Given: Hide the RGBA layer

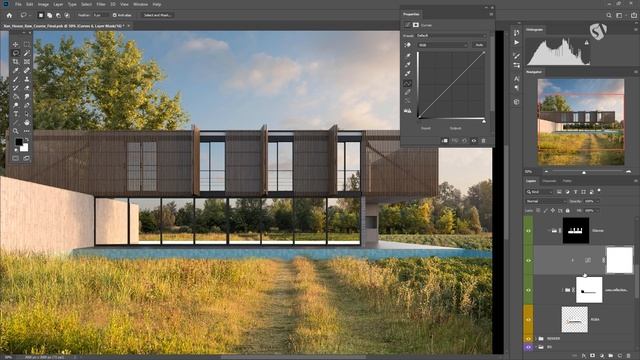Looking at the screenshot, I should pos(529,320).
